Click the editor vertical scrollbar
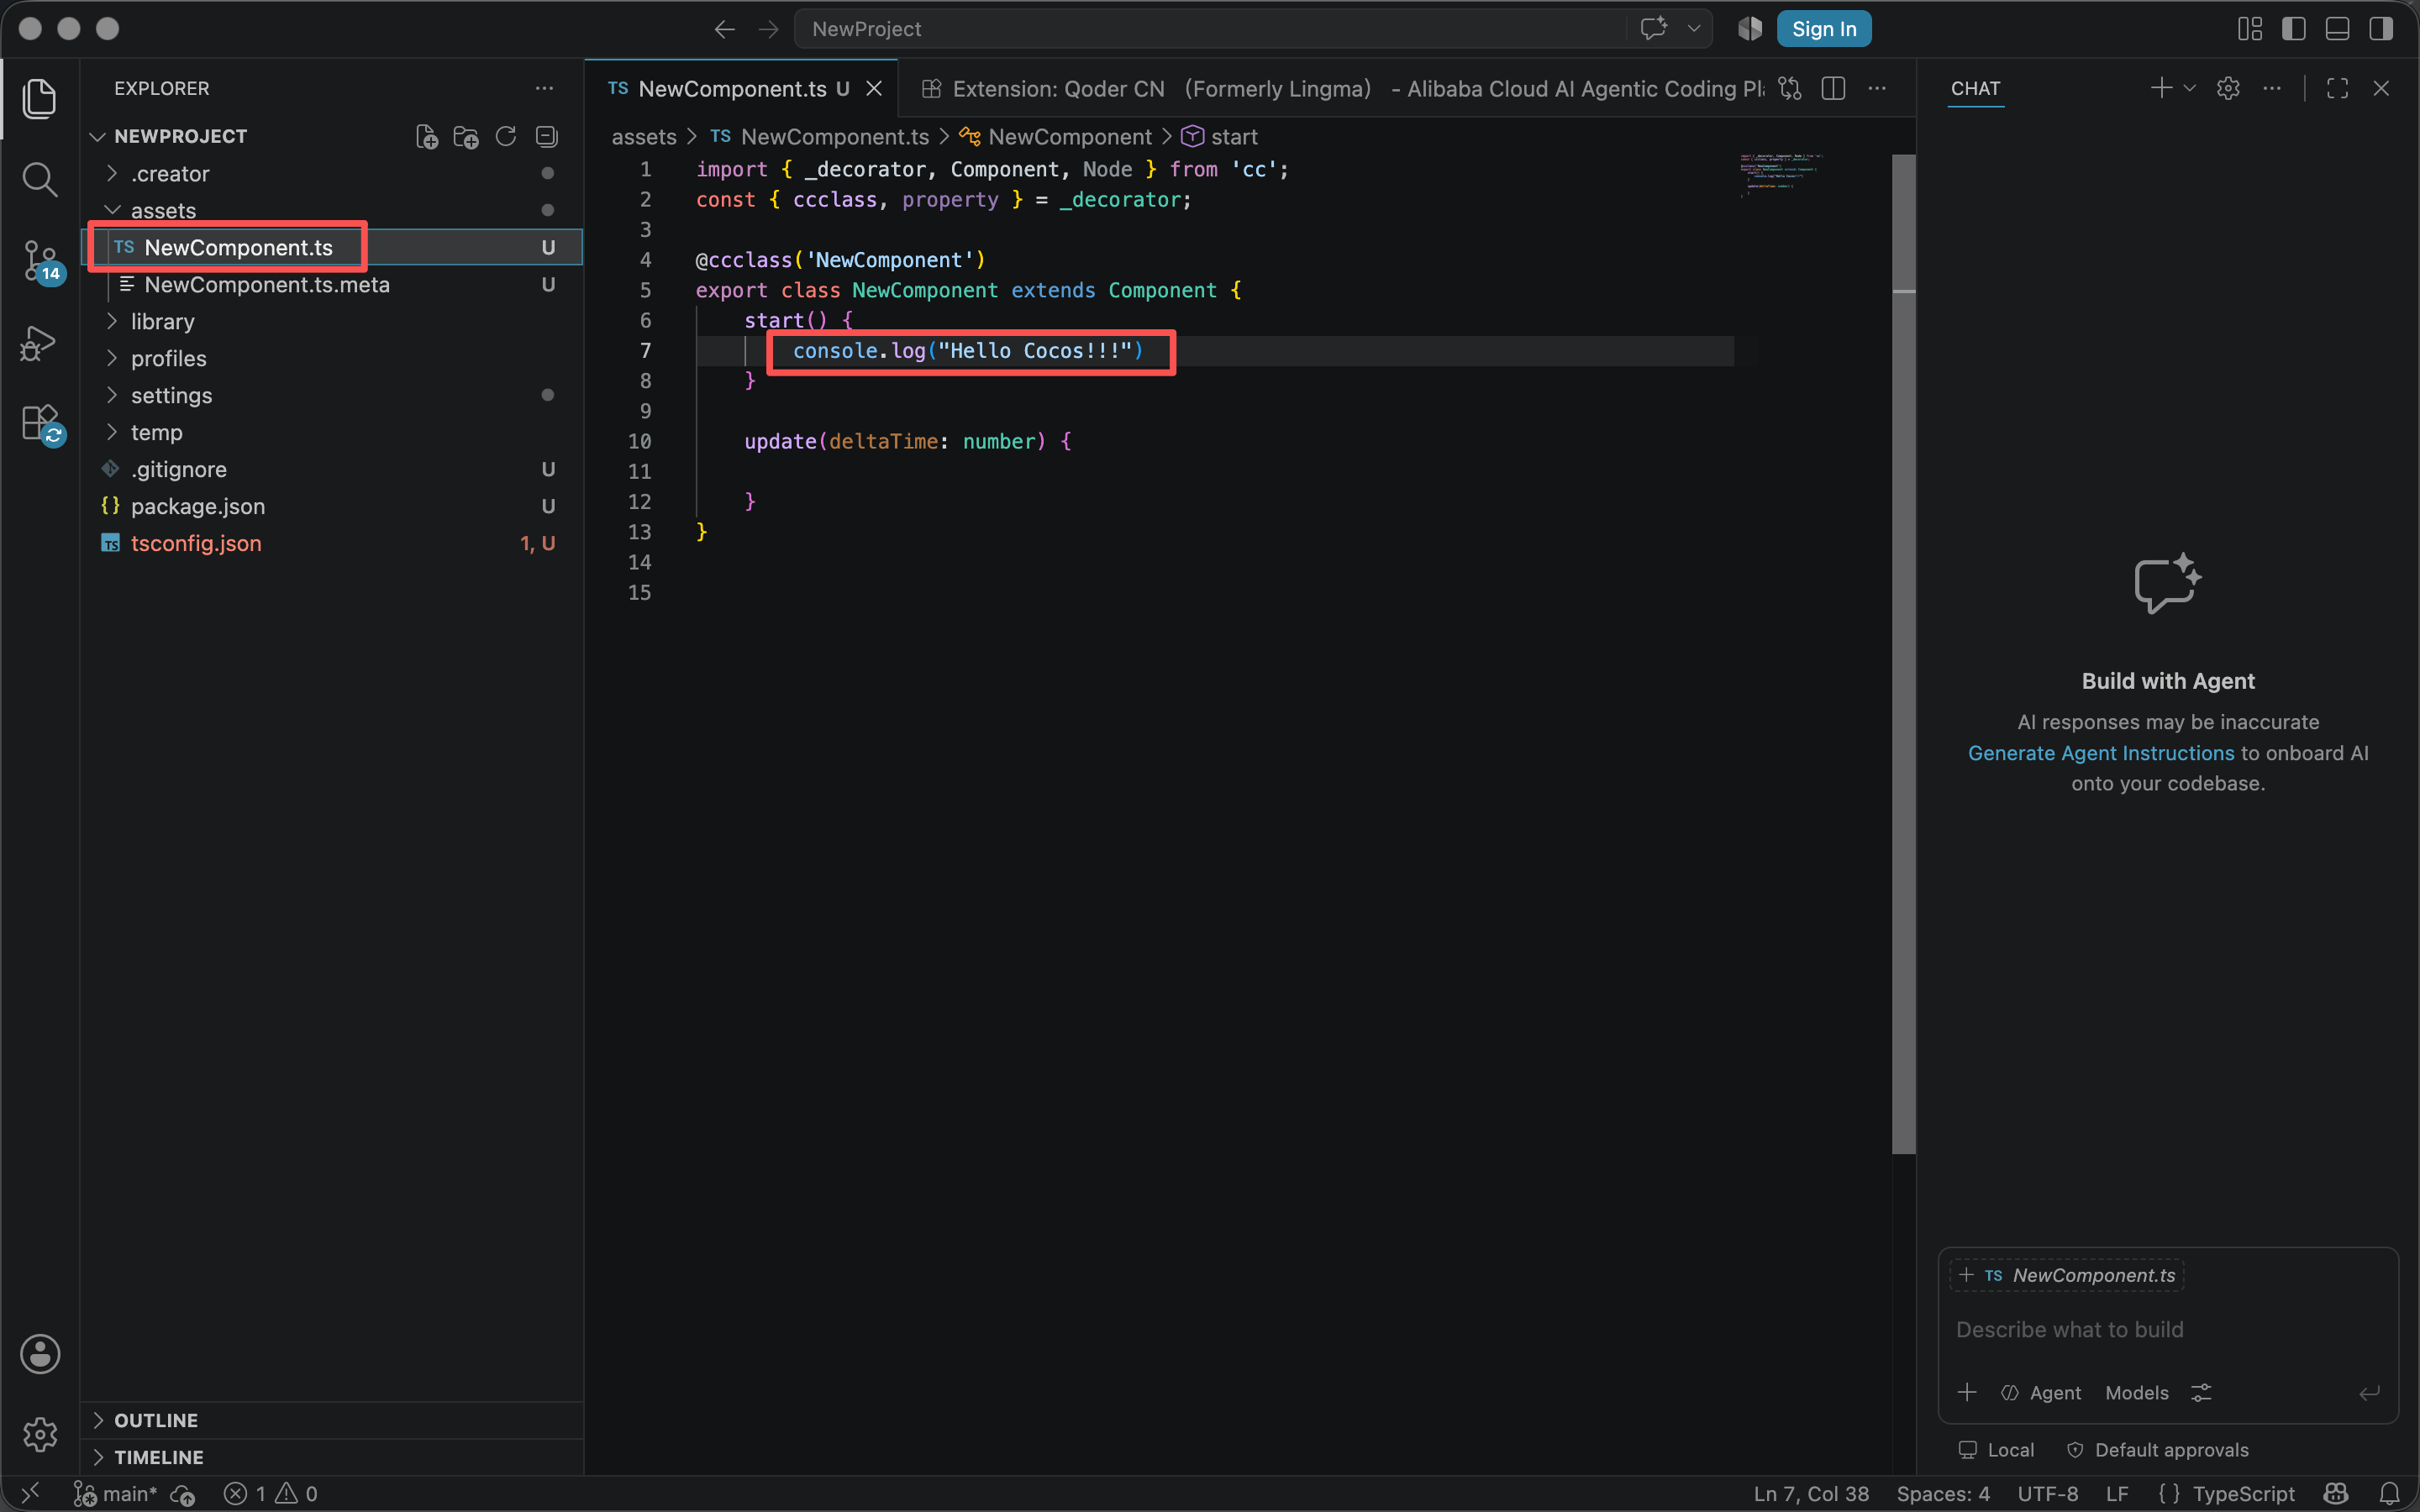2420x1512 pixels. [1903, 654]
